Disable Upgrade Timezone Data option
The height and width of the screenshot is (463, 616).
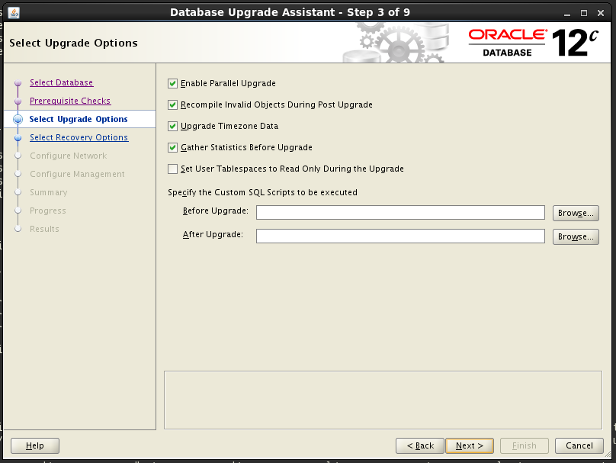(x=173, y=126)
